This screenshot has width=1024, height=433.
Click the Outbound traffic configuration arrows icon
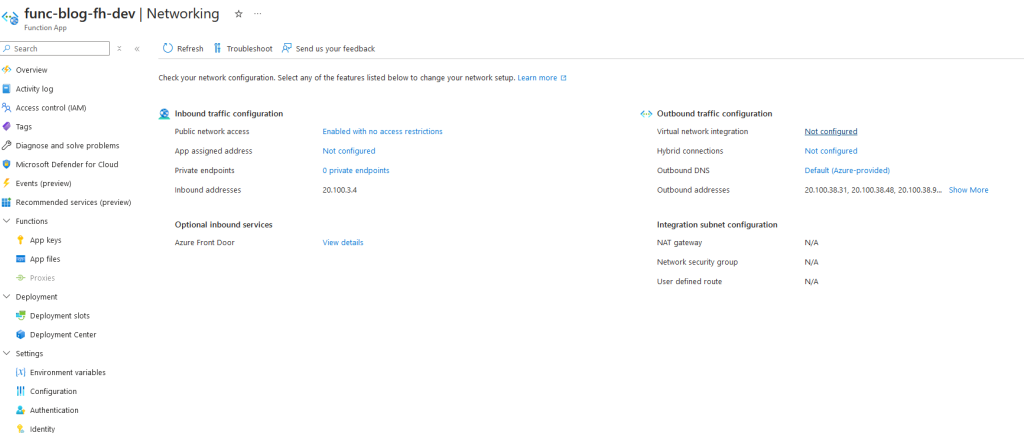coord(647,114)
